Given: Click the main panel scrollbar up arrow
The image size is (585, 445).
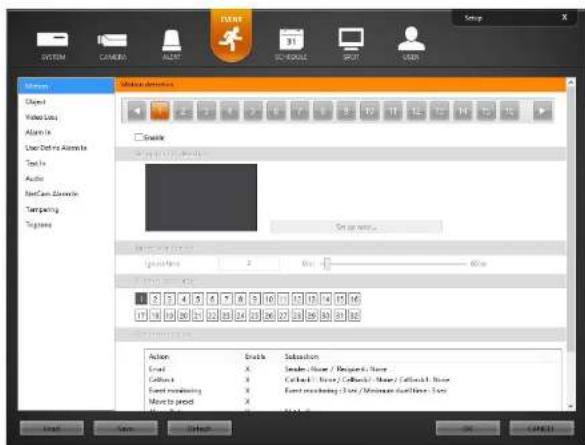Looking at the screenshot, I should [x=571, y=82].
